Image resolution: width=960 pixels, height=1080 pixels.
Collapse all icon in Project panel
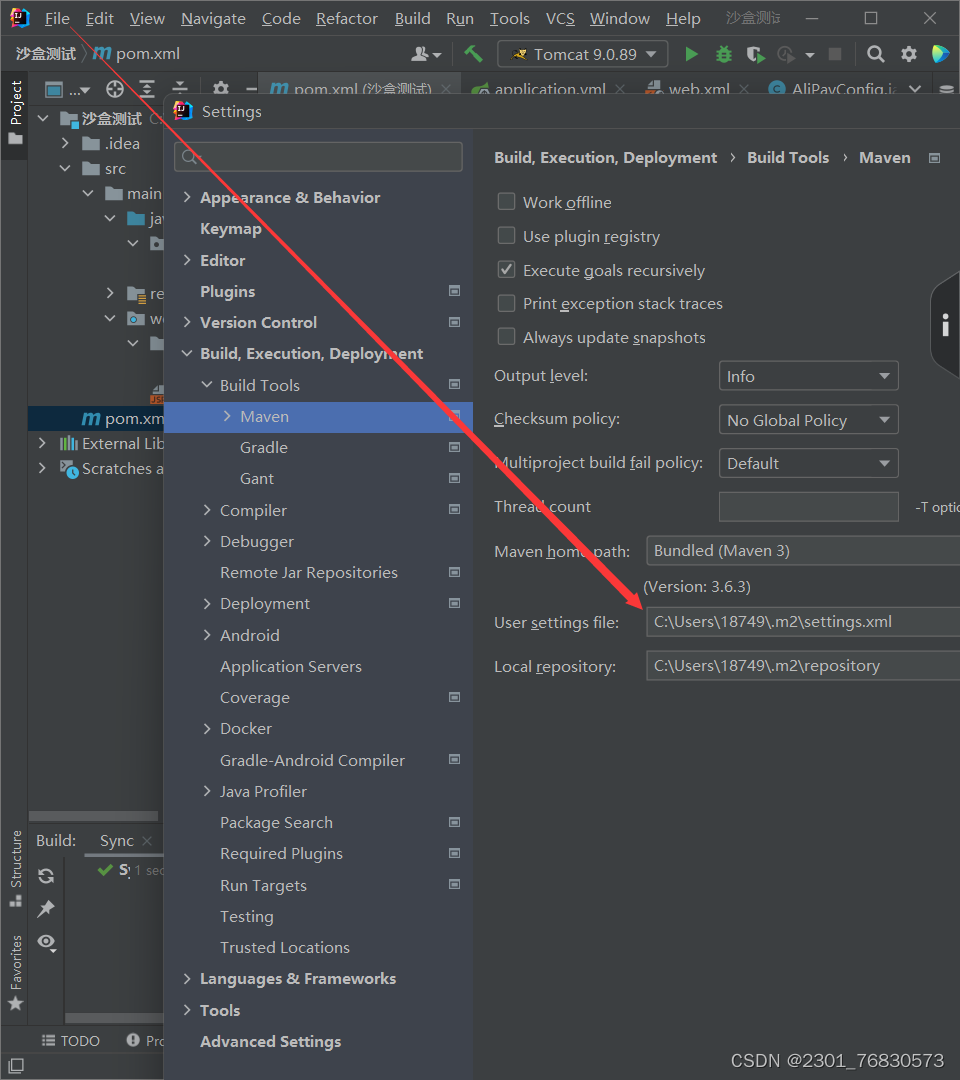[x=180, y=89]
